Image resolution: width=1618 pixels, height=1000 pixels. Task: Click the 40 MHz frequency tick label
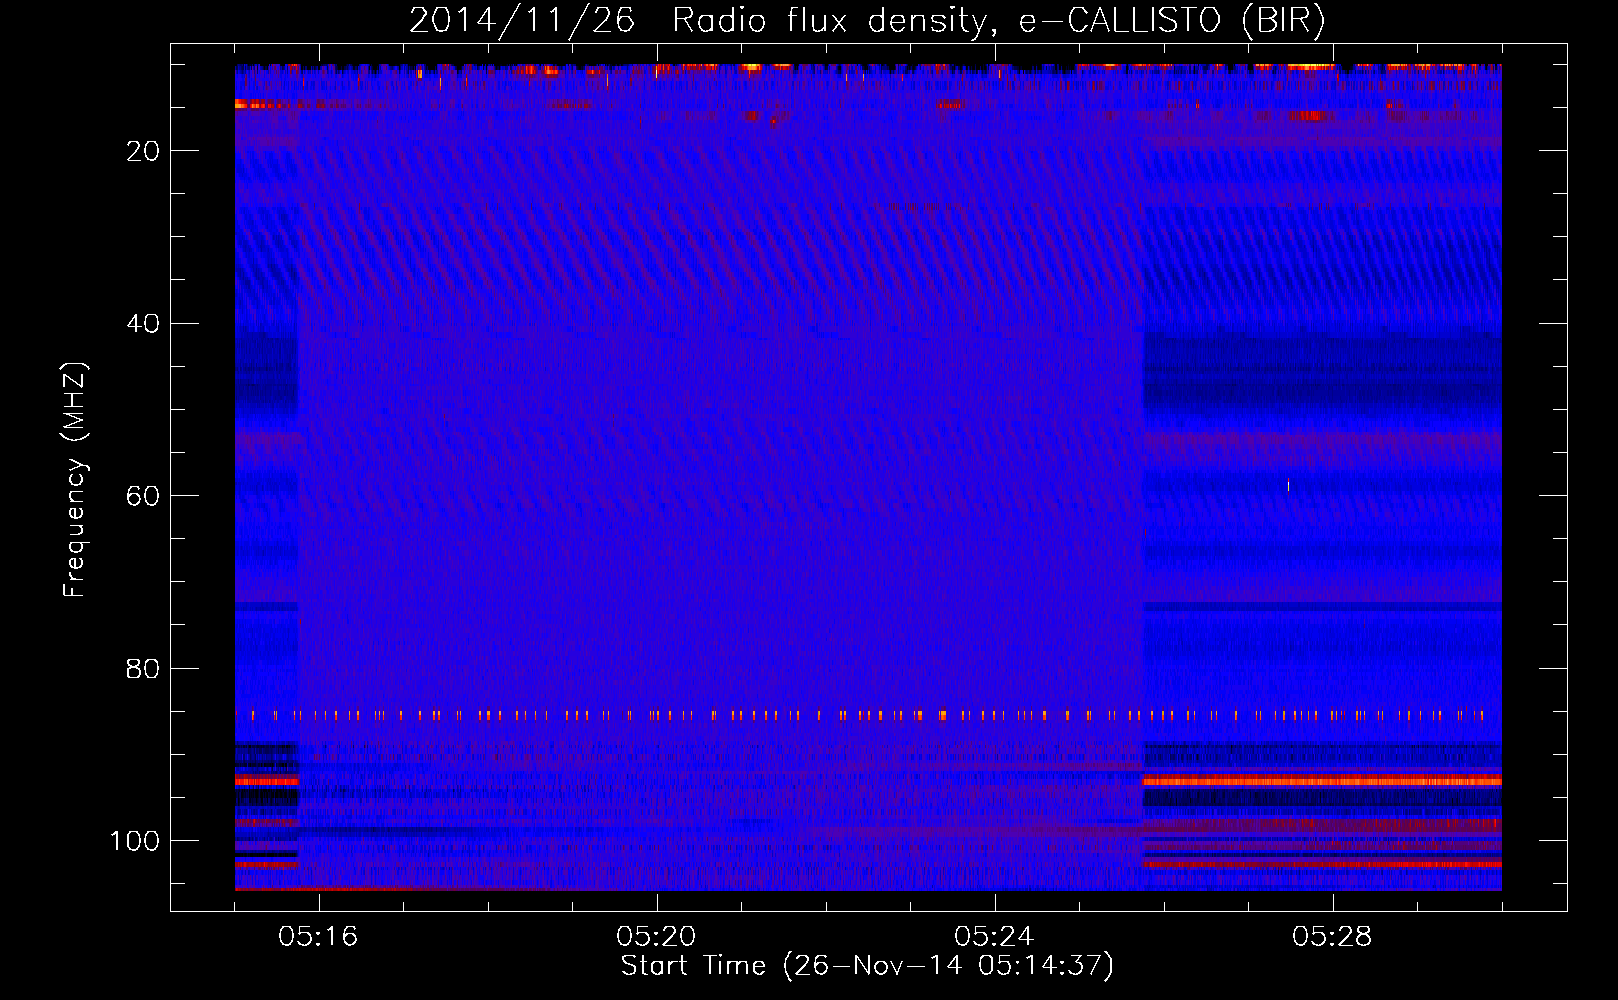click(144, 324)
